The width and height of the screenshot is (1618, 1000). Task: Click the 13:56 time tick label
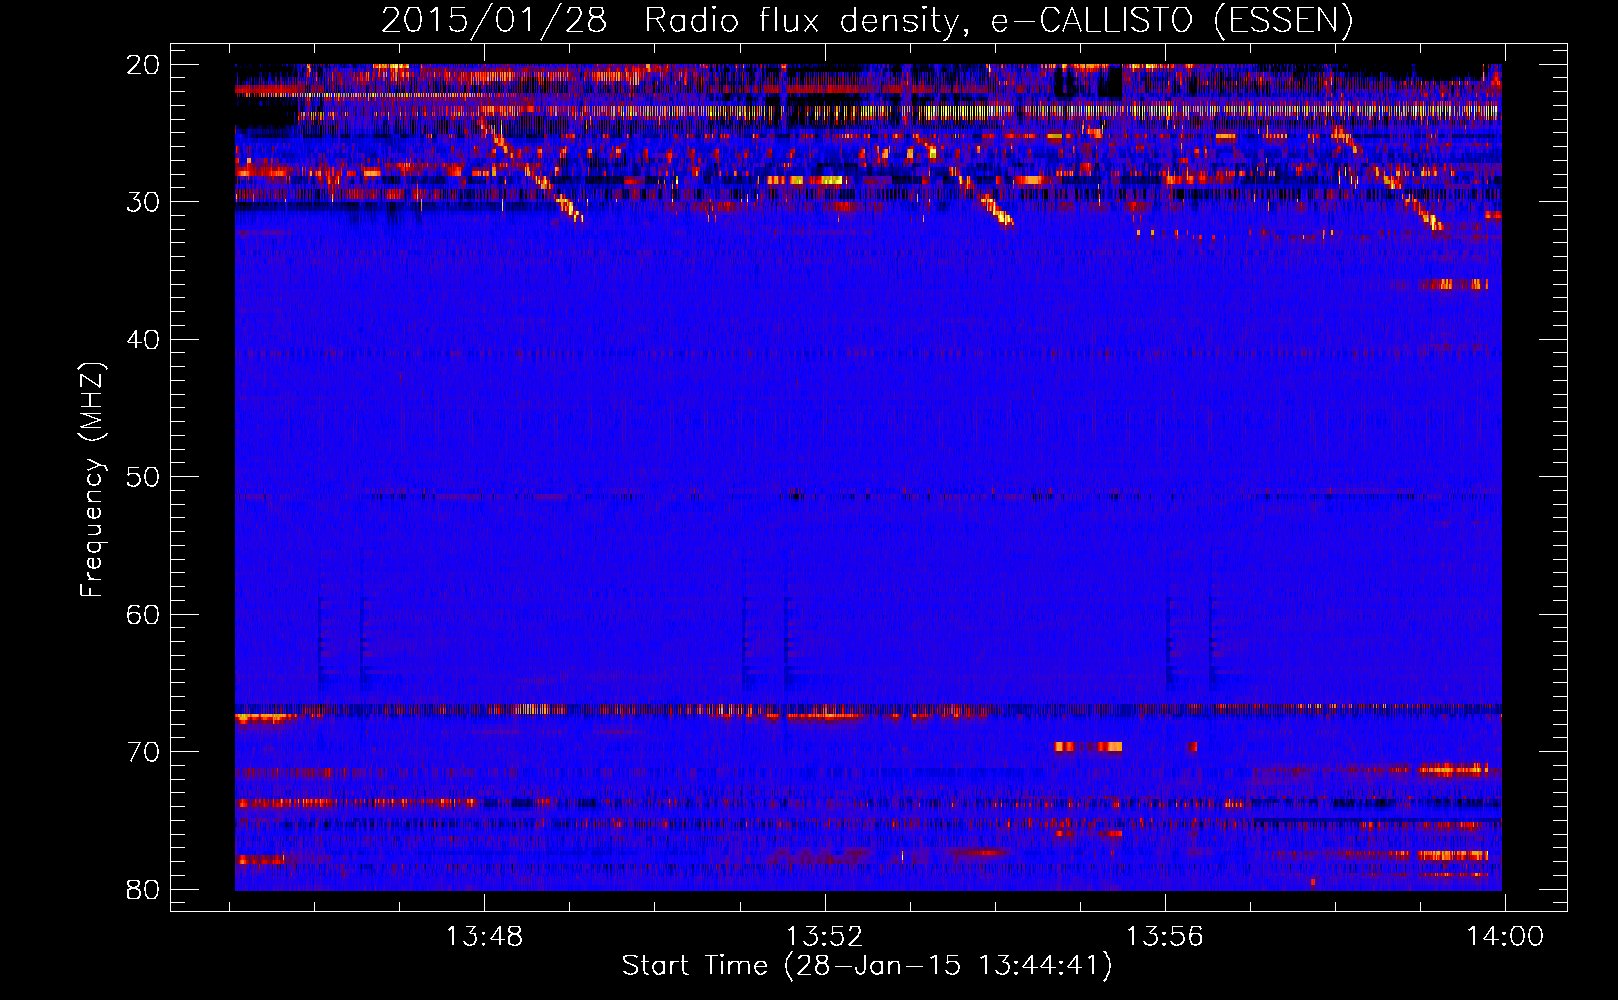1165,937
